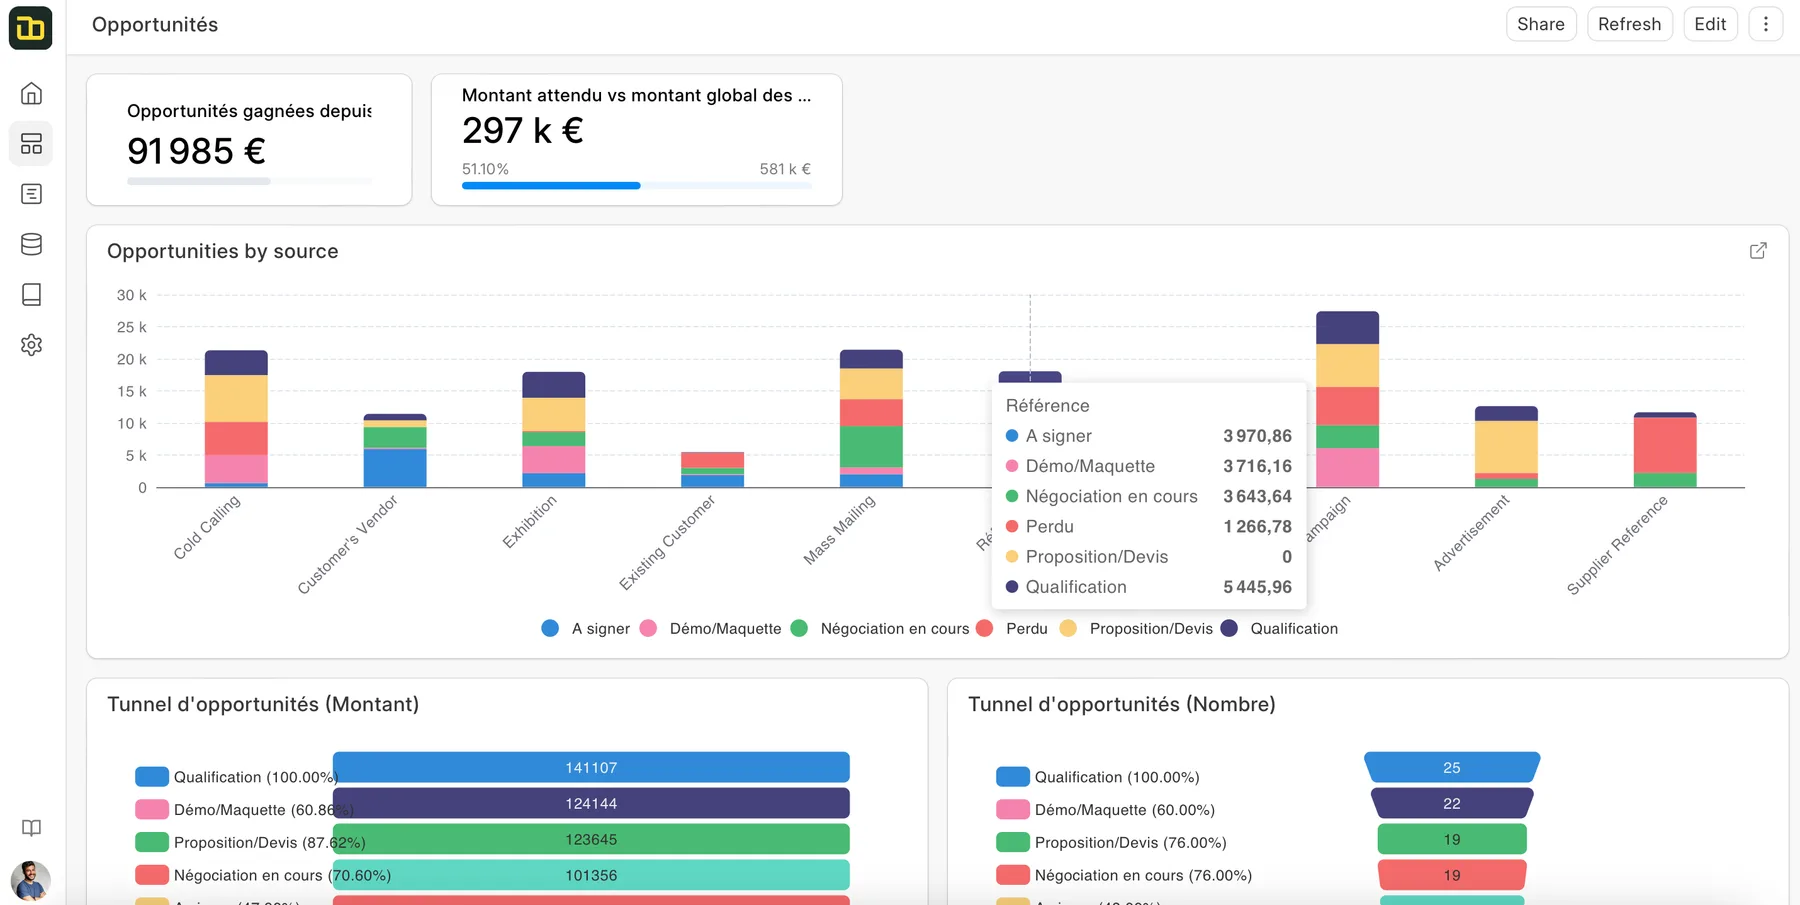The height and width of the screenshot is (905, 1800).
Task: Click the app logo at top left
Action: click(x=31, y=28)
